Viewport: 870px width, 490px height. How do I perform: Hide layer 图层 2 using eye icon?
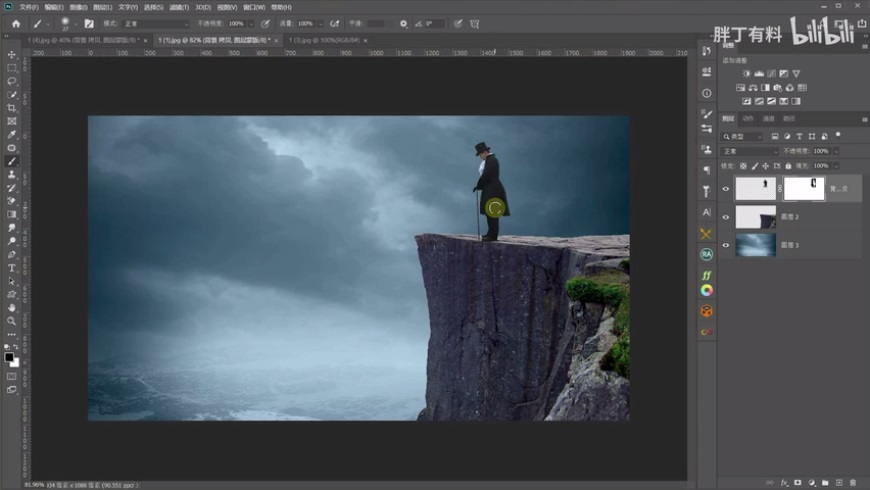tap(727, 217)
